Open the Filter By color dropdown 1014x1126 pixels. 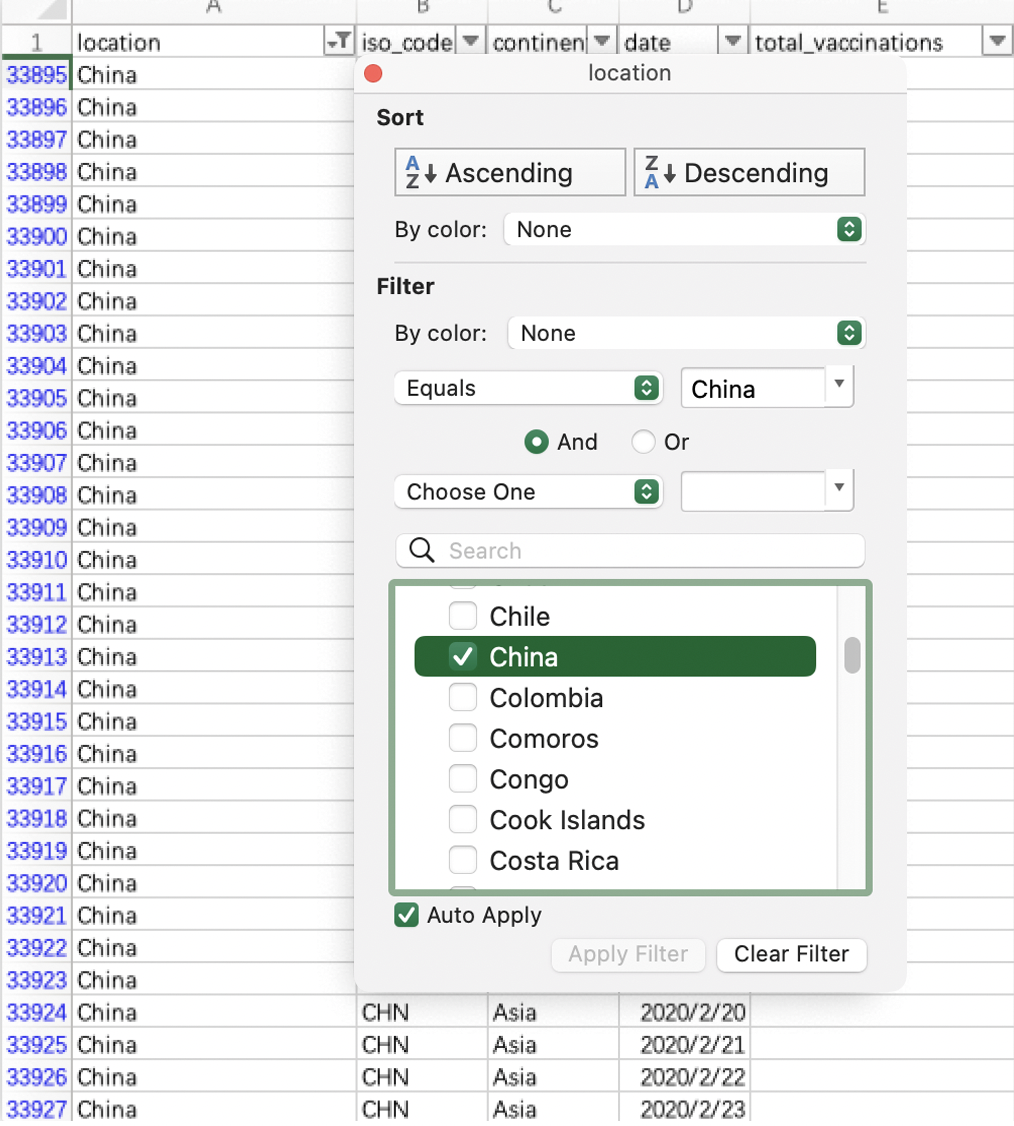(686, 333)
